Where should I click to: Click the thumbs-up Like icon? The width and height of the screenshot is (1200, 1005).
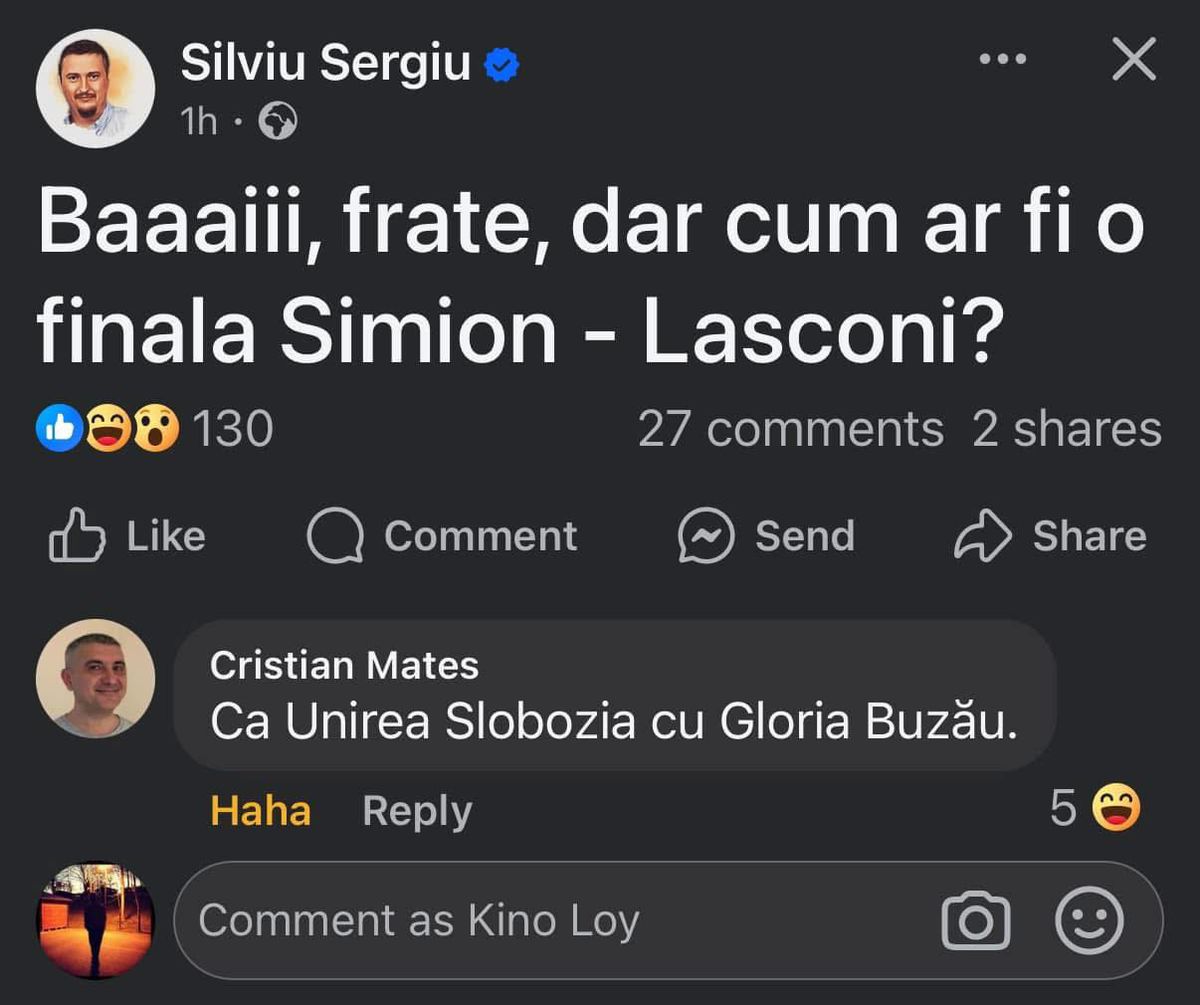pos(78,535)
